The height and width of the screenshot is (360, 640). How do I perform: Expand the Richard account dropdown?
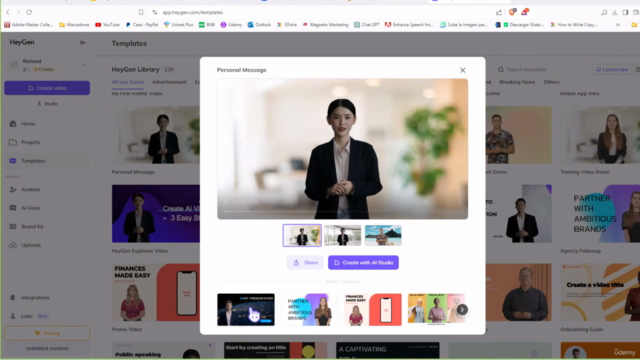click(84, 65)
